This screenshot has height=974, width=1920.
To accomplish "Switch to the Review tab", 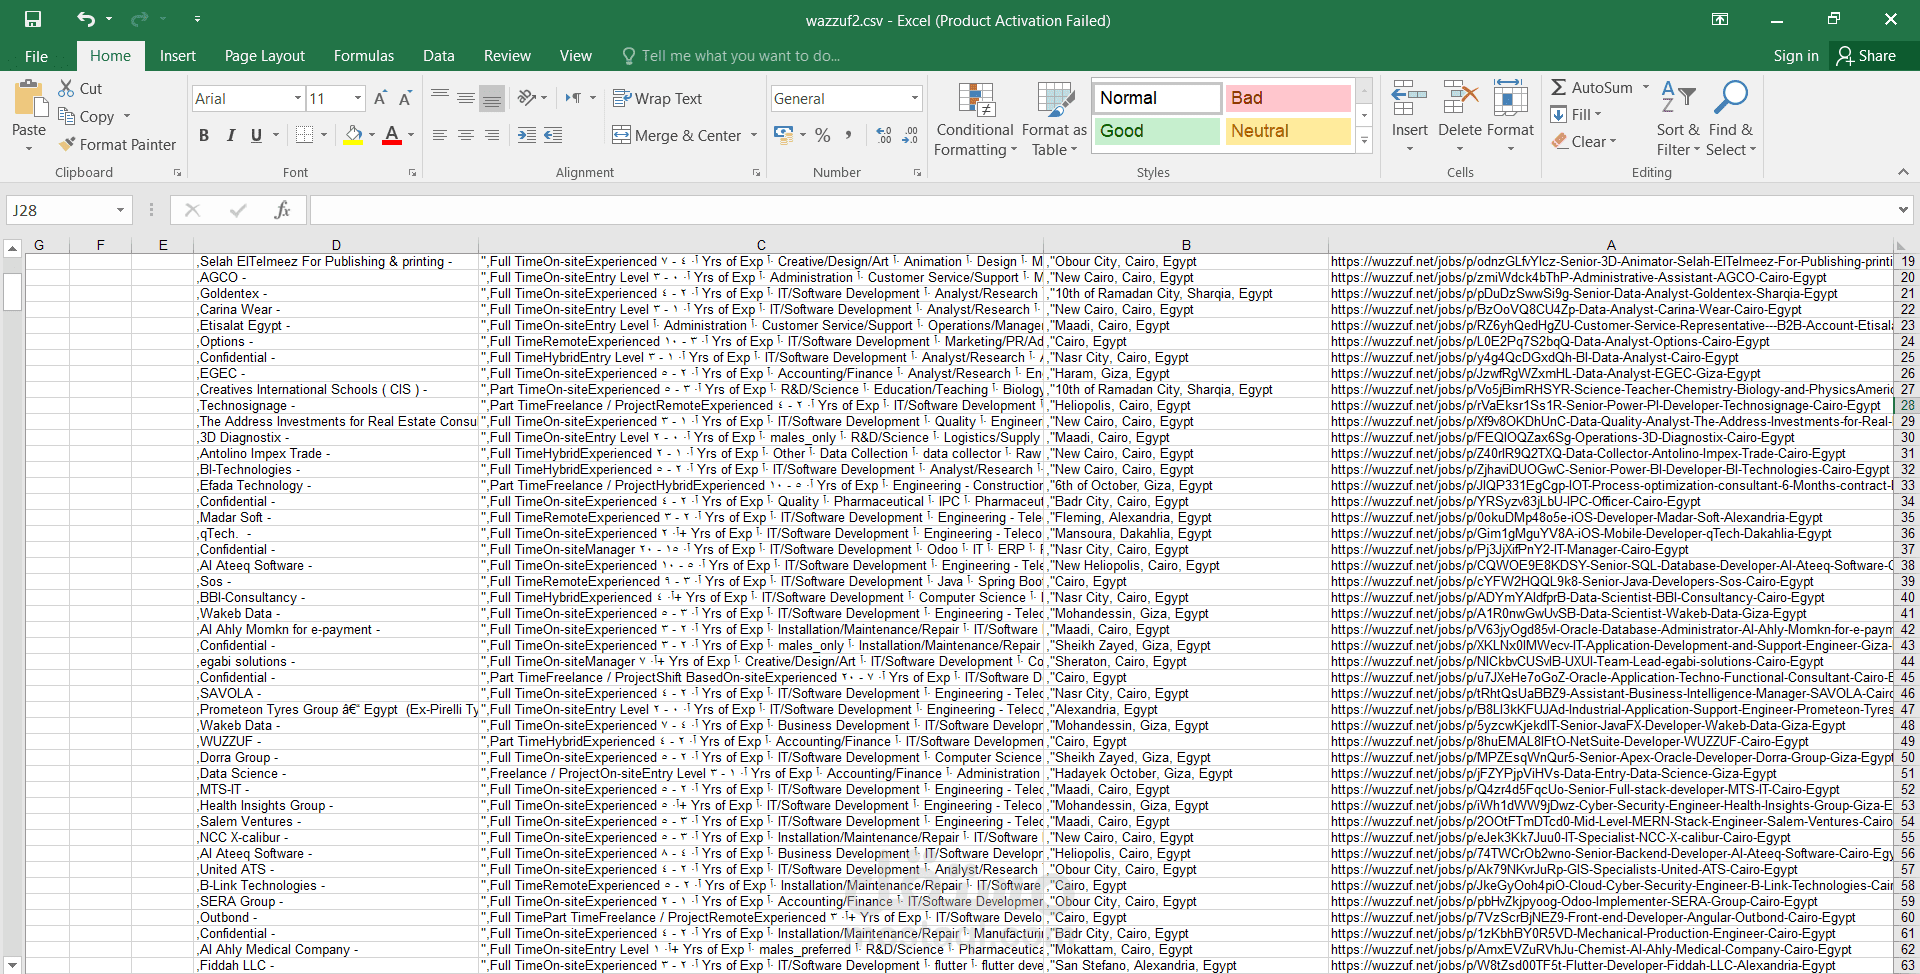I will [x=507, y=56].
